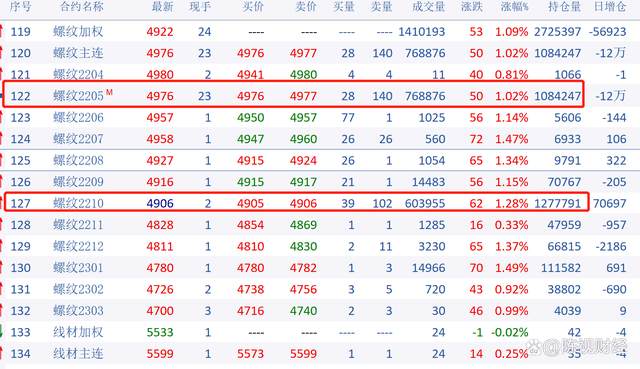The image size is (640, 369).
Task: Click latest price 4811 of 螺纹2212
Action: tap(160, 247)
